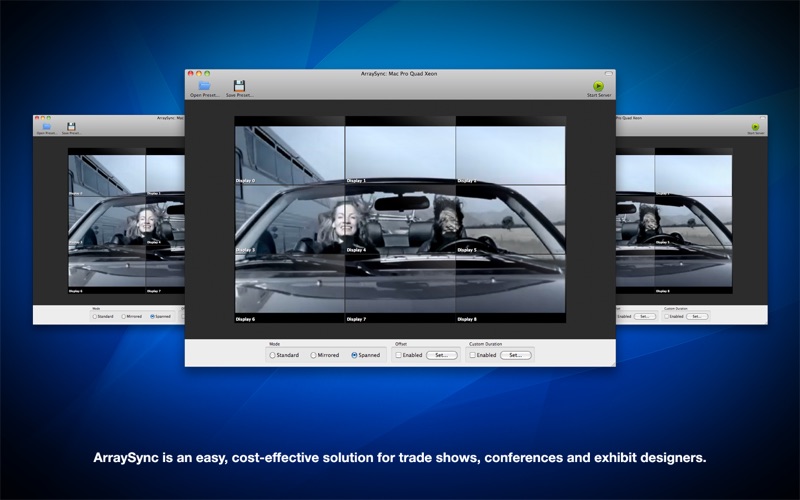Image resolution: width=800 pixels, height=500 pixels.
Task: Click Start Server icon in the right background window
Action: click(755, 127)
